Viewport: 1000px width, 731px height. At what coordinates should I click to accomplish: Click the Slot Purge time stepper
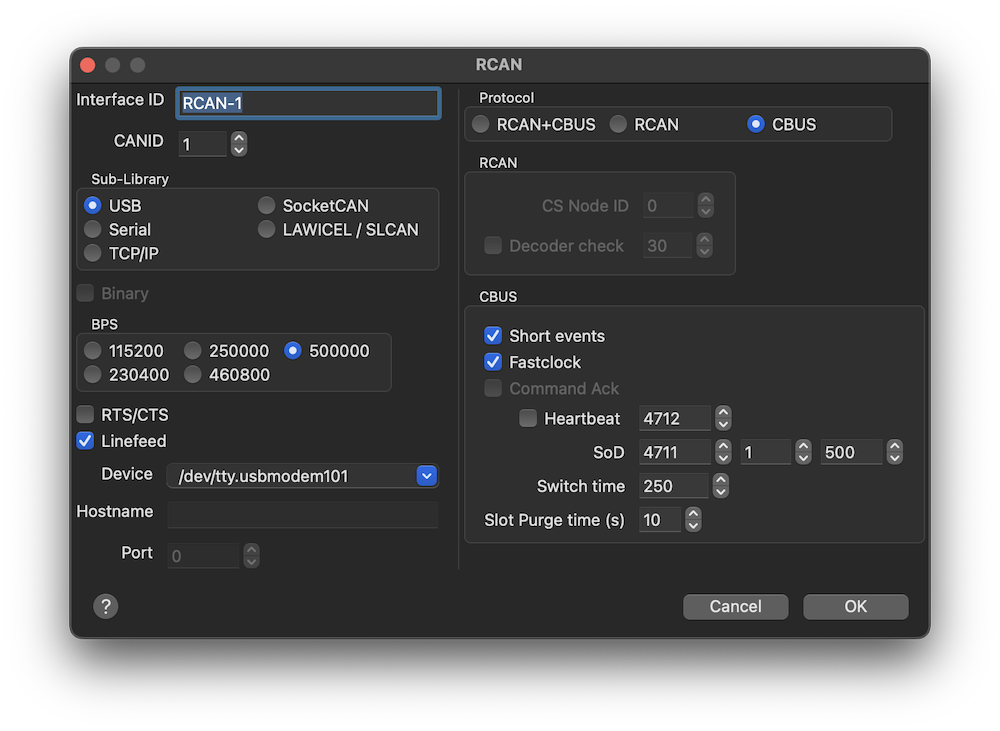tap(692, 520)
